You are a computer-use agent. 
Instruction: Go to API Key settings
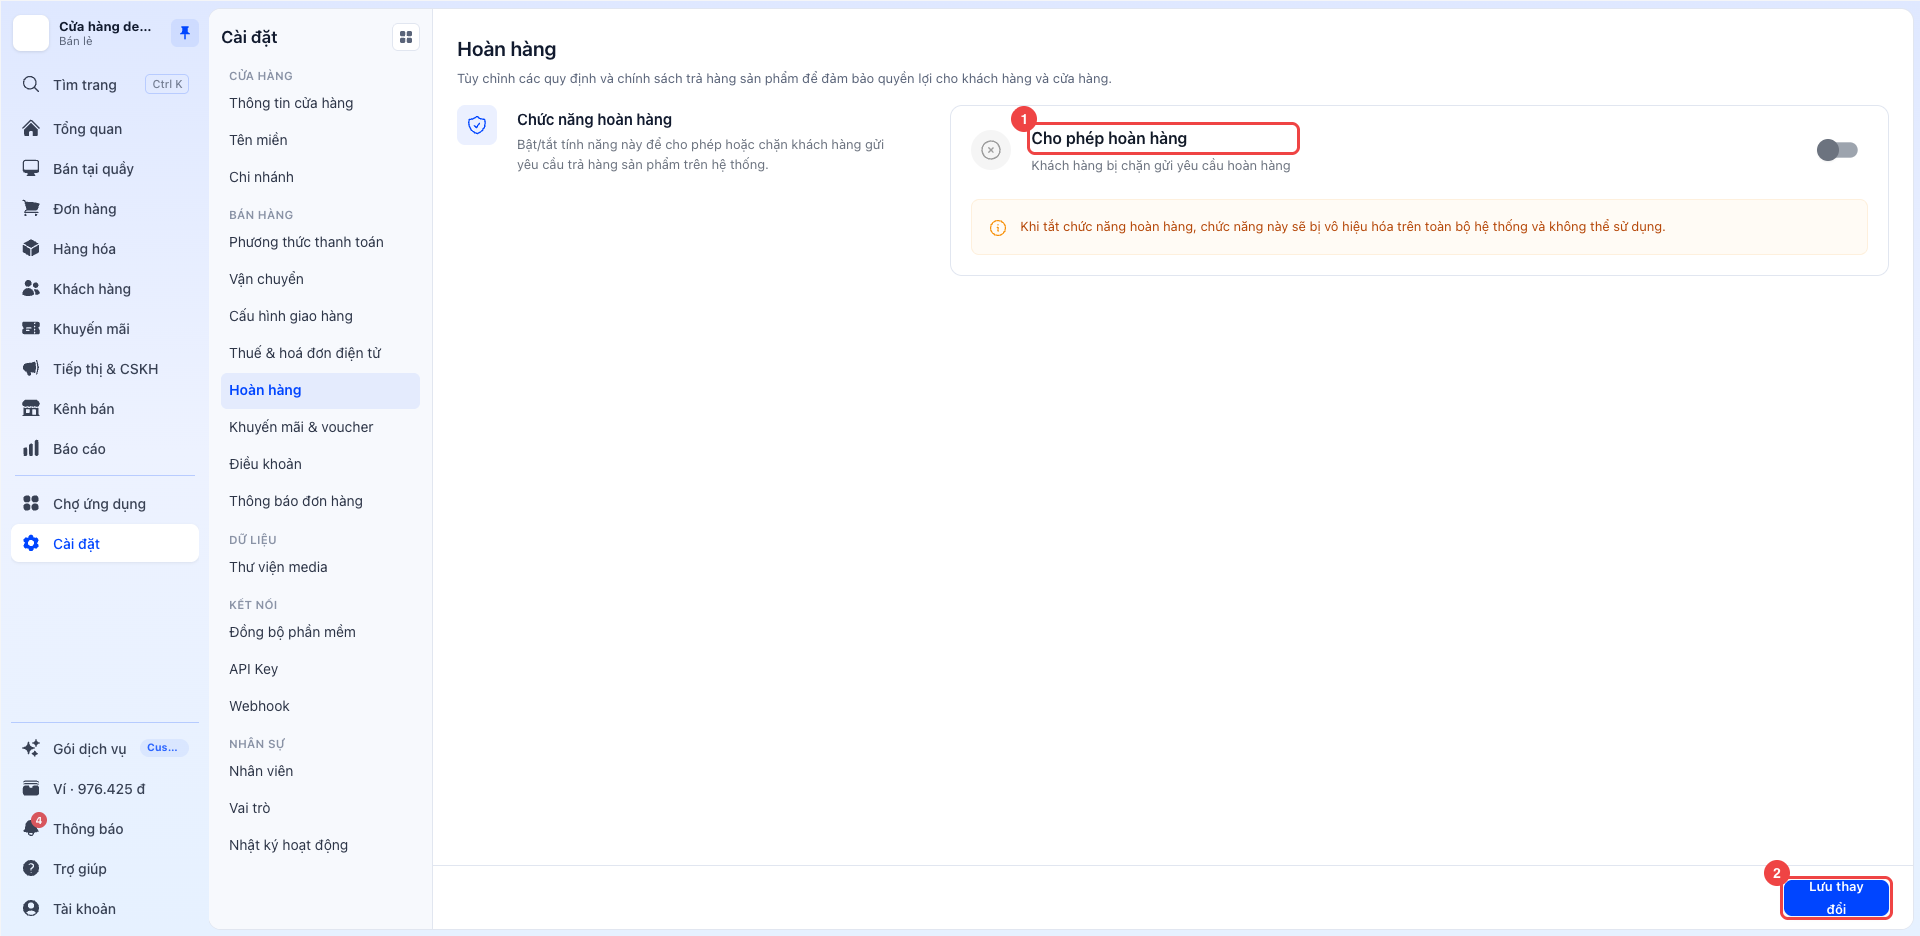[x=320, y=669]
